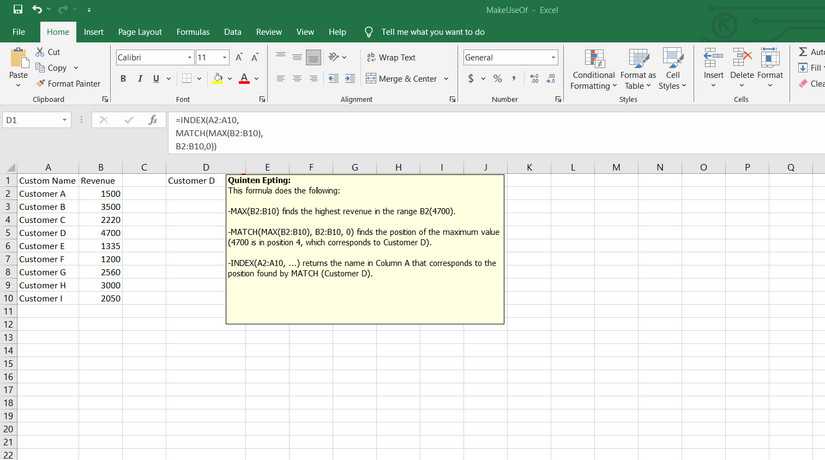Click the Cut button

coord(47,52)
